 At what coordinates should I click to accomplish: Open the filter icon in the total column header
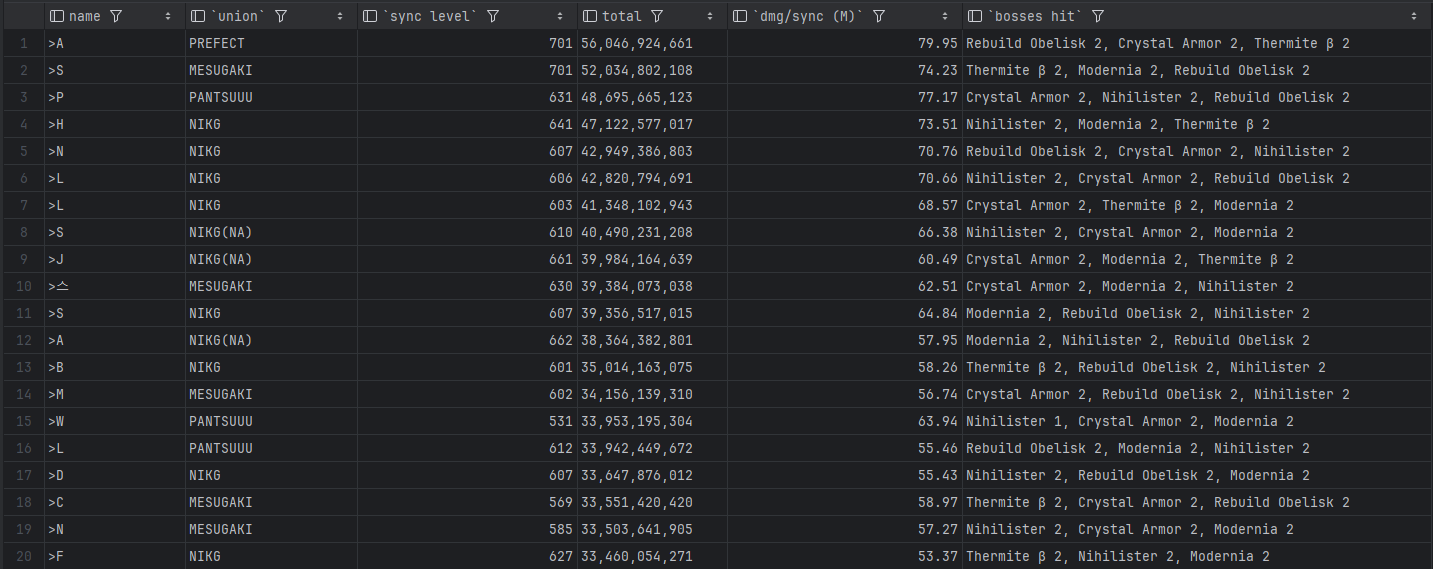point(657,17)
